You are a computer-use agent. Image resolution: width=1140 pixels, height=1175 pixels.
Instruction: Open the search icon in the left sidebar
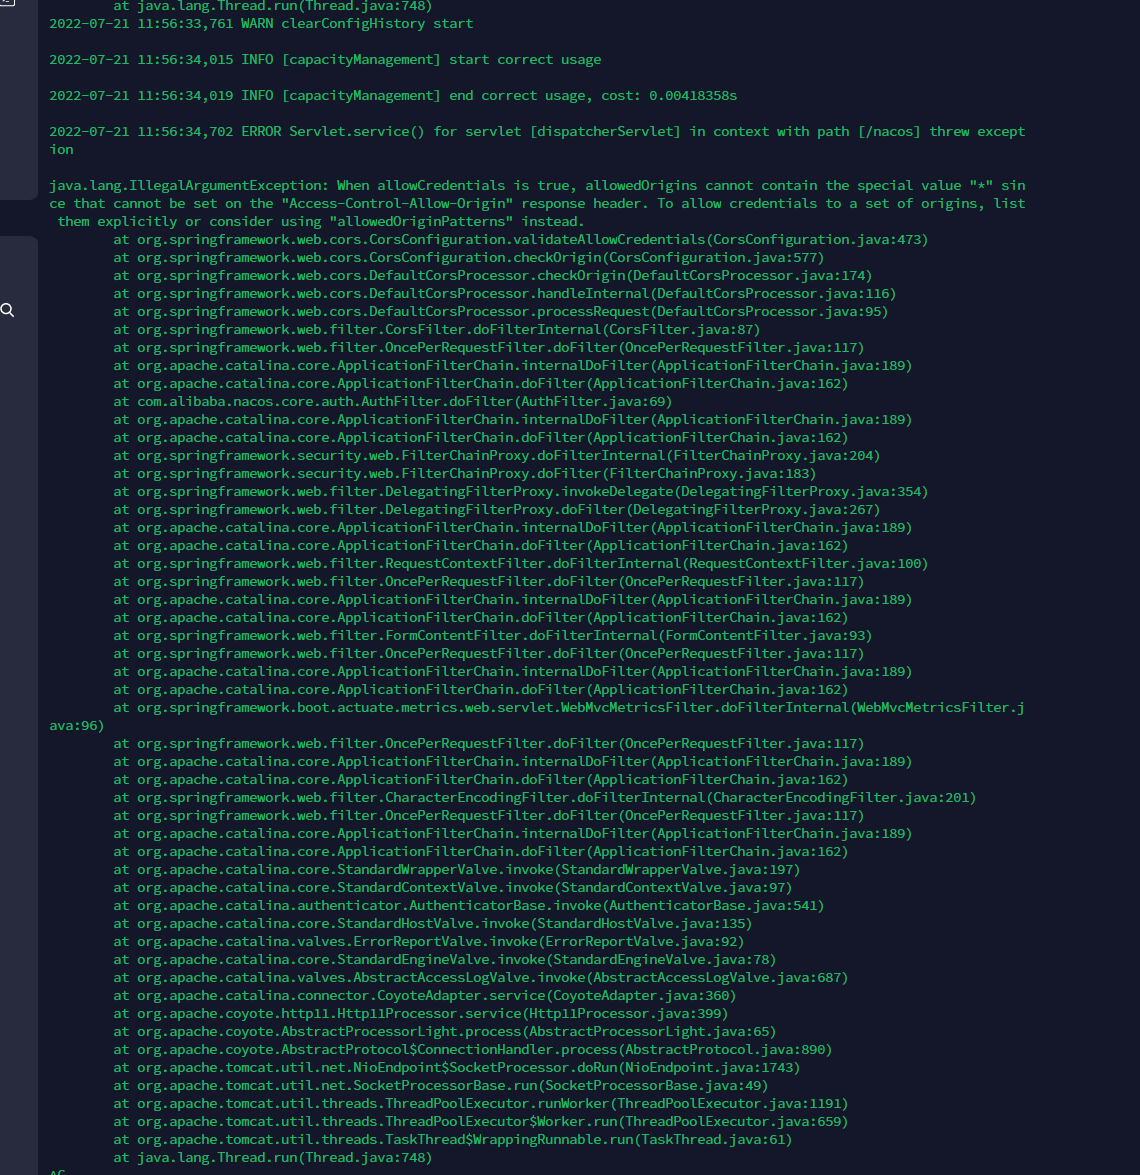click(x=7, y=309)
